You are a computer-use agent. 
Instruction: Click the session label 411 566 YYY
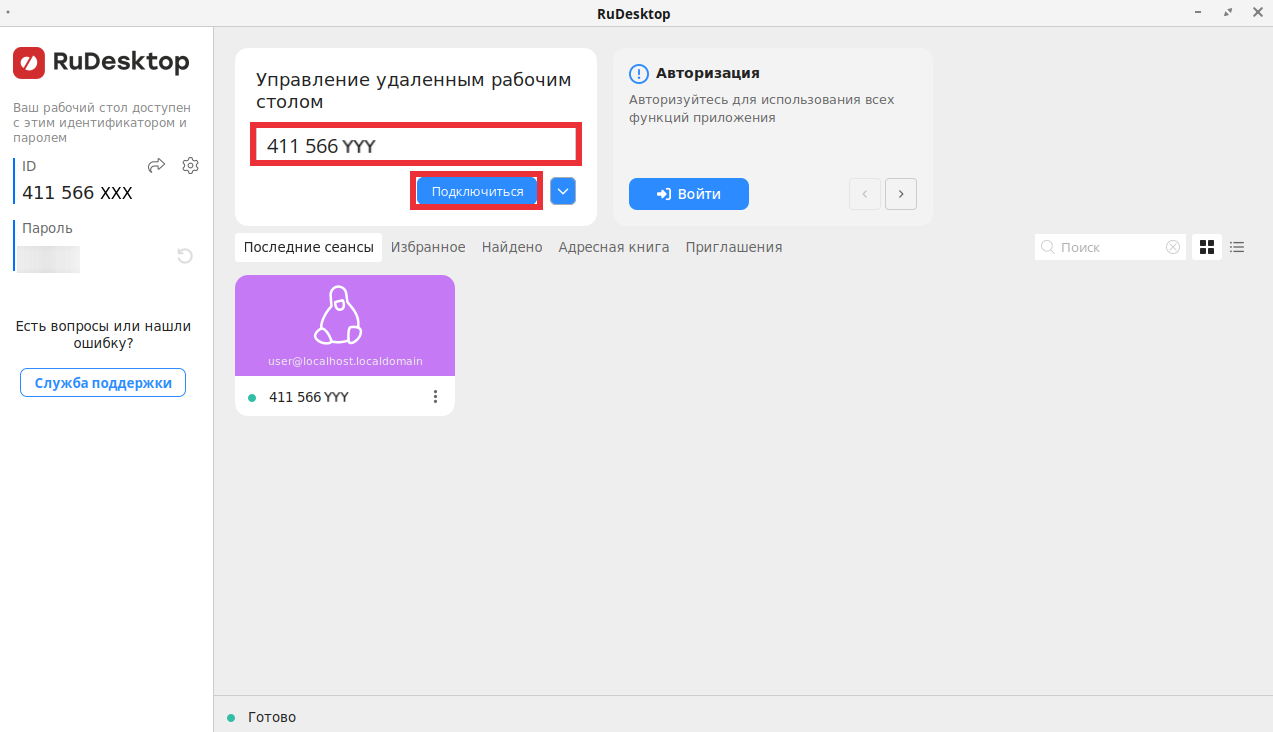(x=309, y=397)
